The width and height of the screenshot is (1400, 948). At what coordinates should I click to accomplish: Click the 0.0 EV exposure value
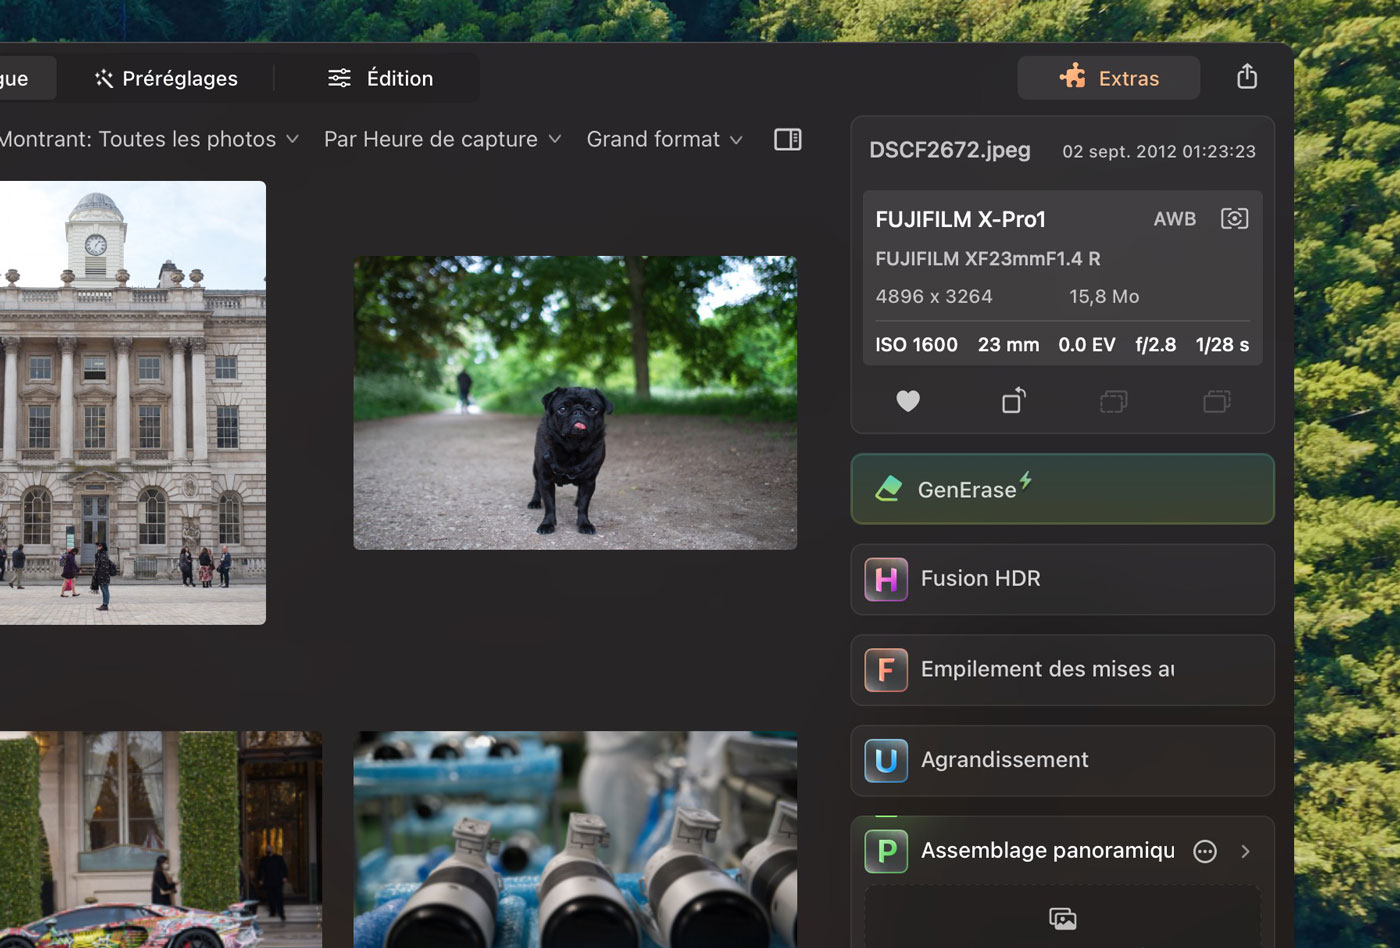[1087, 345]
